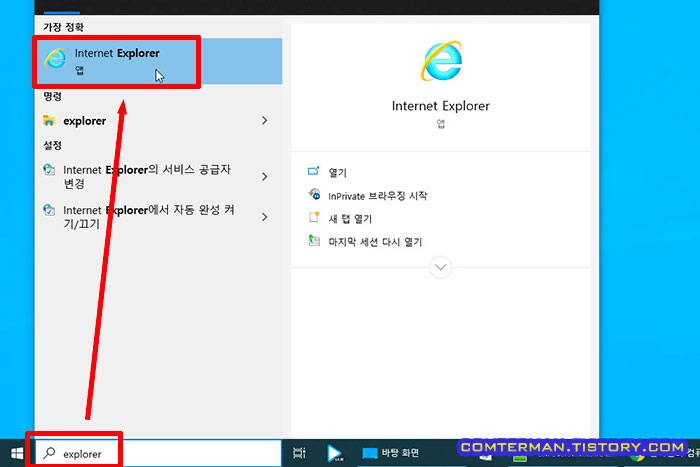Click the large Internet Explorer logo in preview
The image size is (700, 467).
tap(441, 61)
